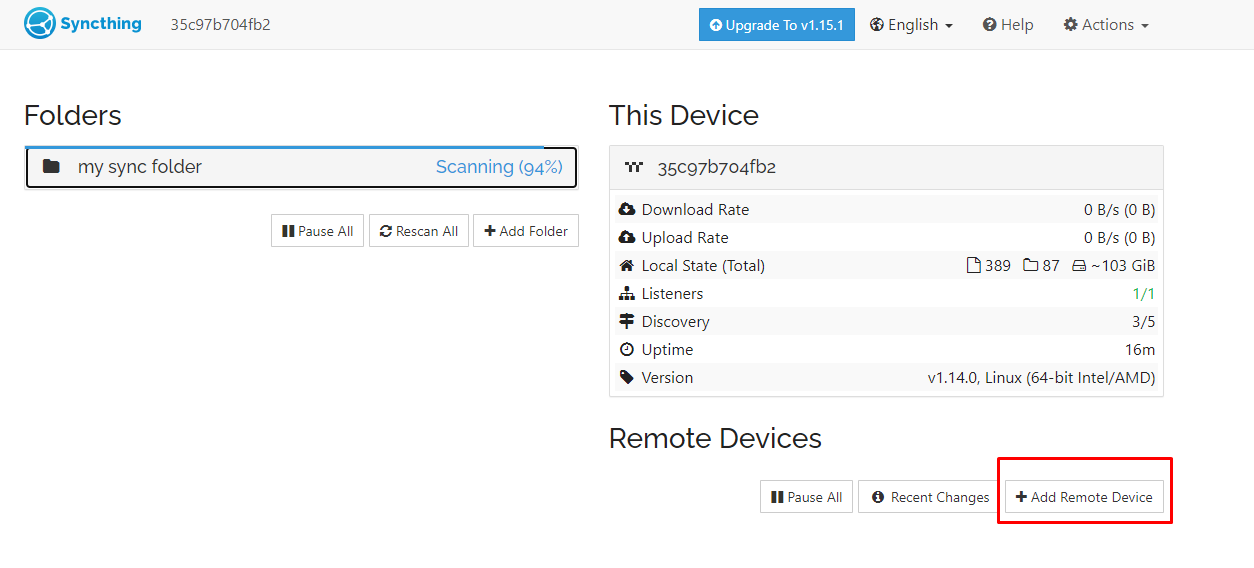Click the Download Rate label

(695, 209)
